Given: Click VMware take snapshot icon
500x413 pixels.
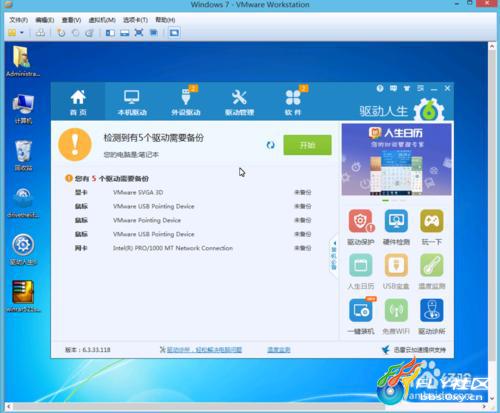Looking at the screenshot, I should point(61,33).
